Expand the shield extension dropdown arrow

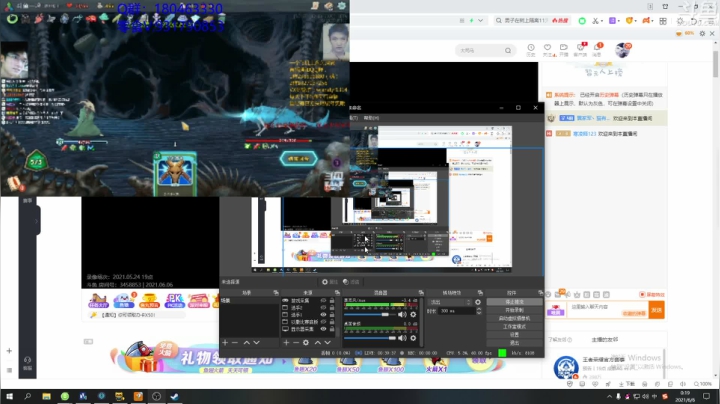pyautogui.click(x=636, y=21)
